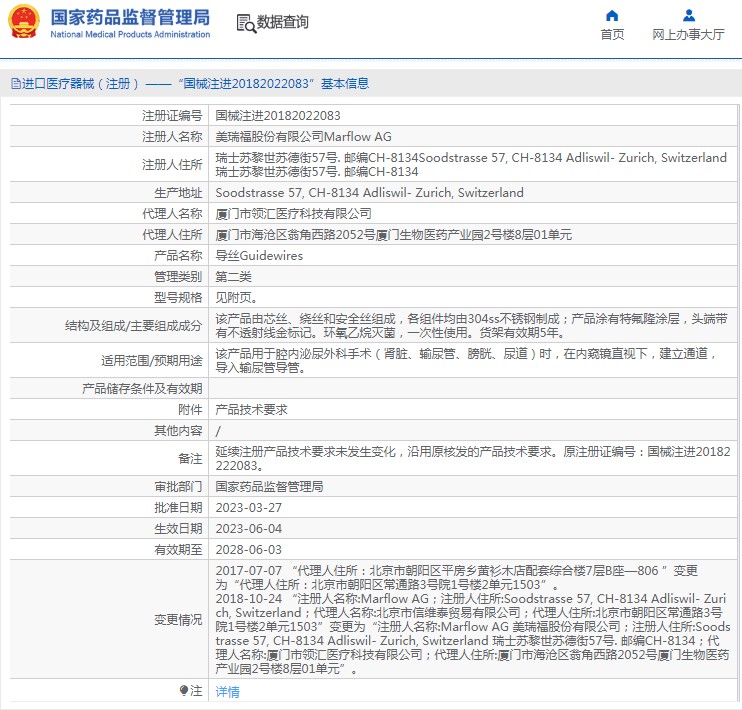Screen dimensions: 742x710
Task: Click the national emblem logo
Action: [24, 22]
